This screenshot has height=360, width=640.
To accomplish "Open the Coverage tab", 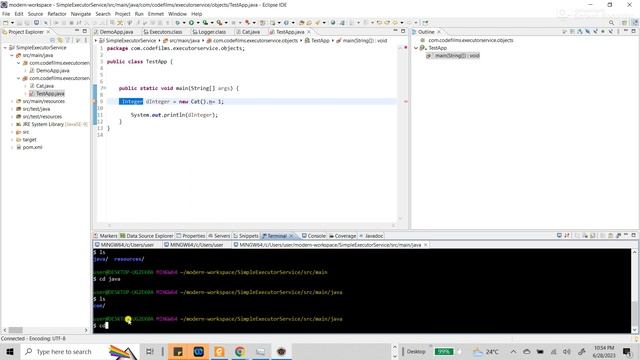I will click(342, 236).
